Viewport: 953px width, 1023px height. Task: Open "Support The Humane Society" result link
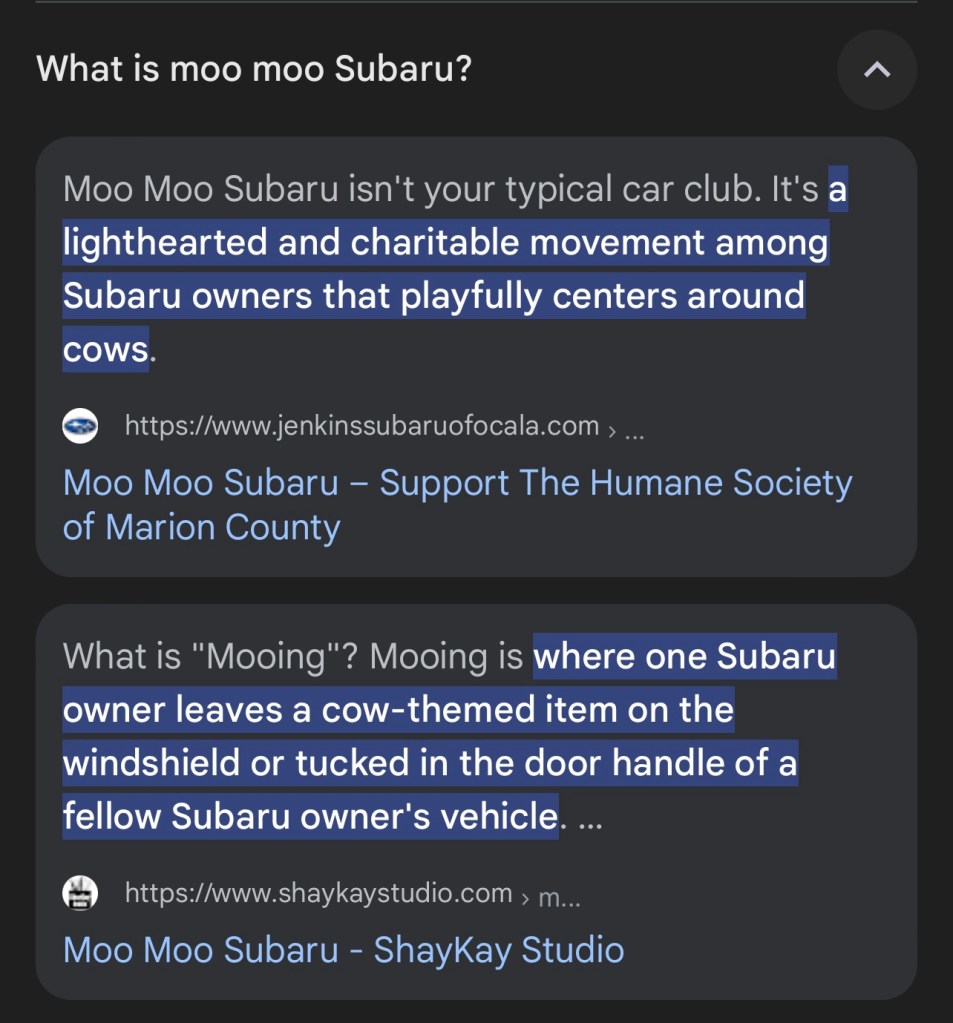coord(457,505)
